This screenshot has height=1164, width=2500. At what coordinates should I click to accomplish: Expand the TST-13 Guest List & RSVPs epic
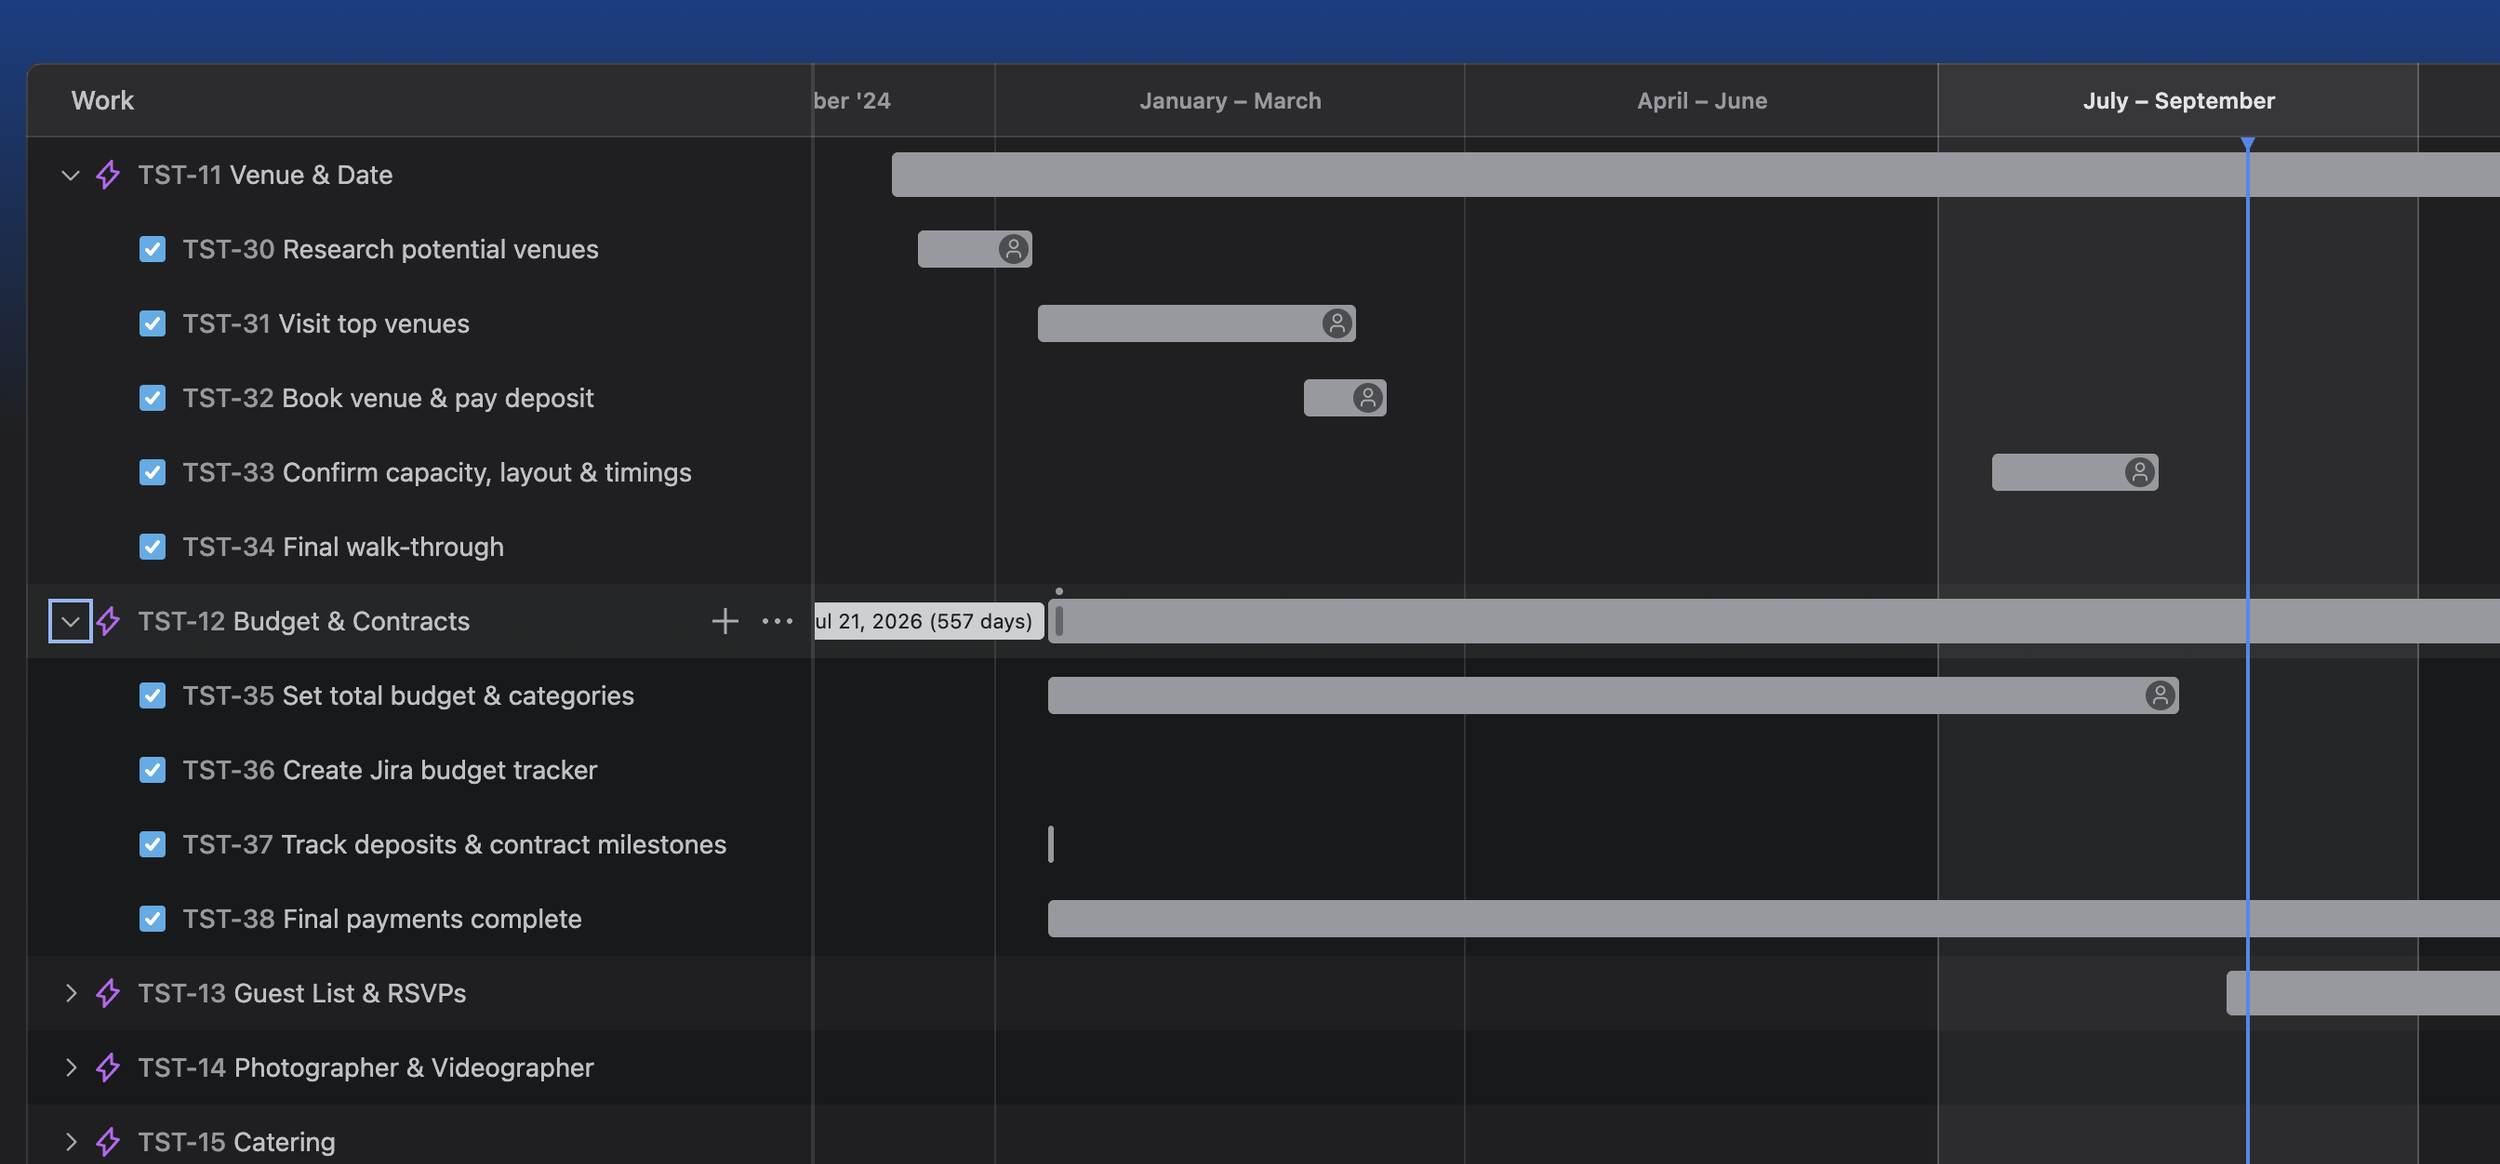tap(70, 993)
